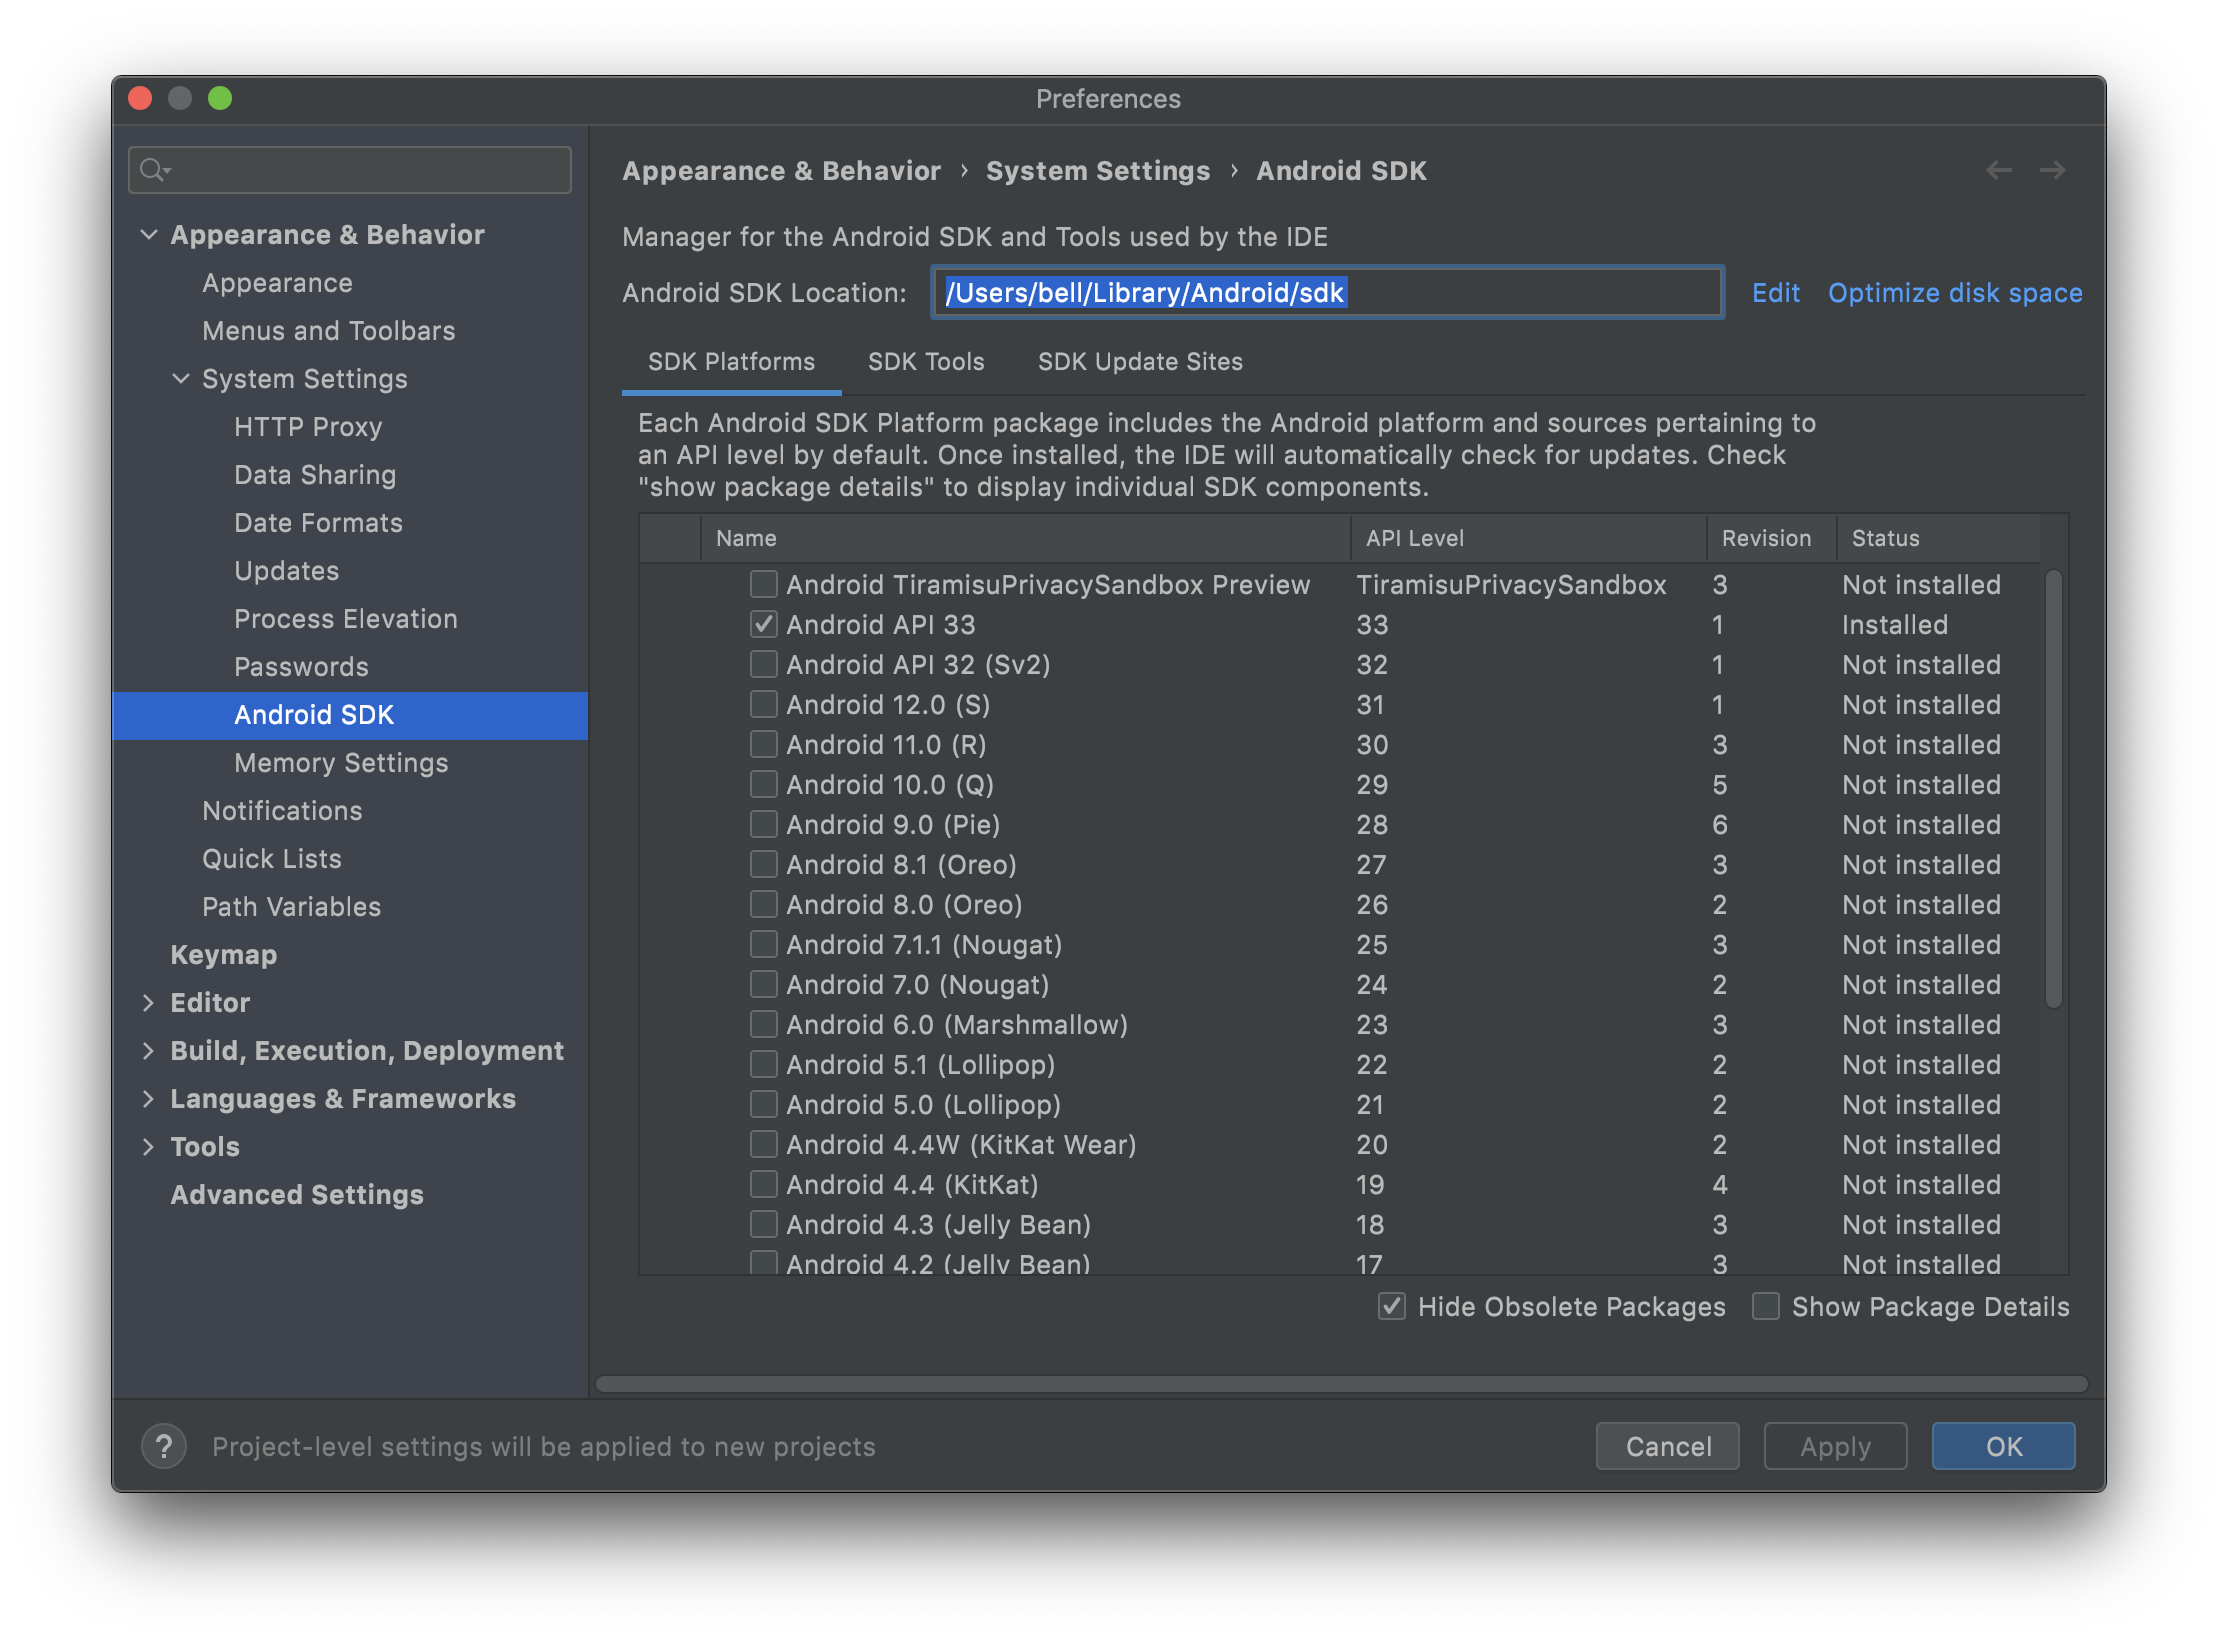Click System Settings in the breadcrumb
The width and height of the screenshot is (2218, 1640).
tap(1098, 171)
